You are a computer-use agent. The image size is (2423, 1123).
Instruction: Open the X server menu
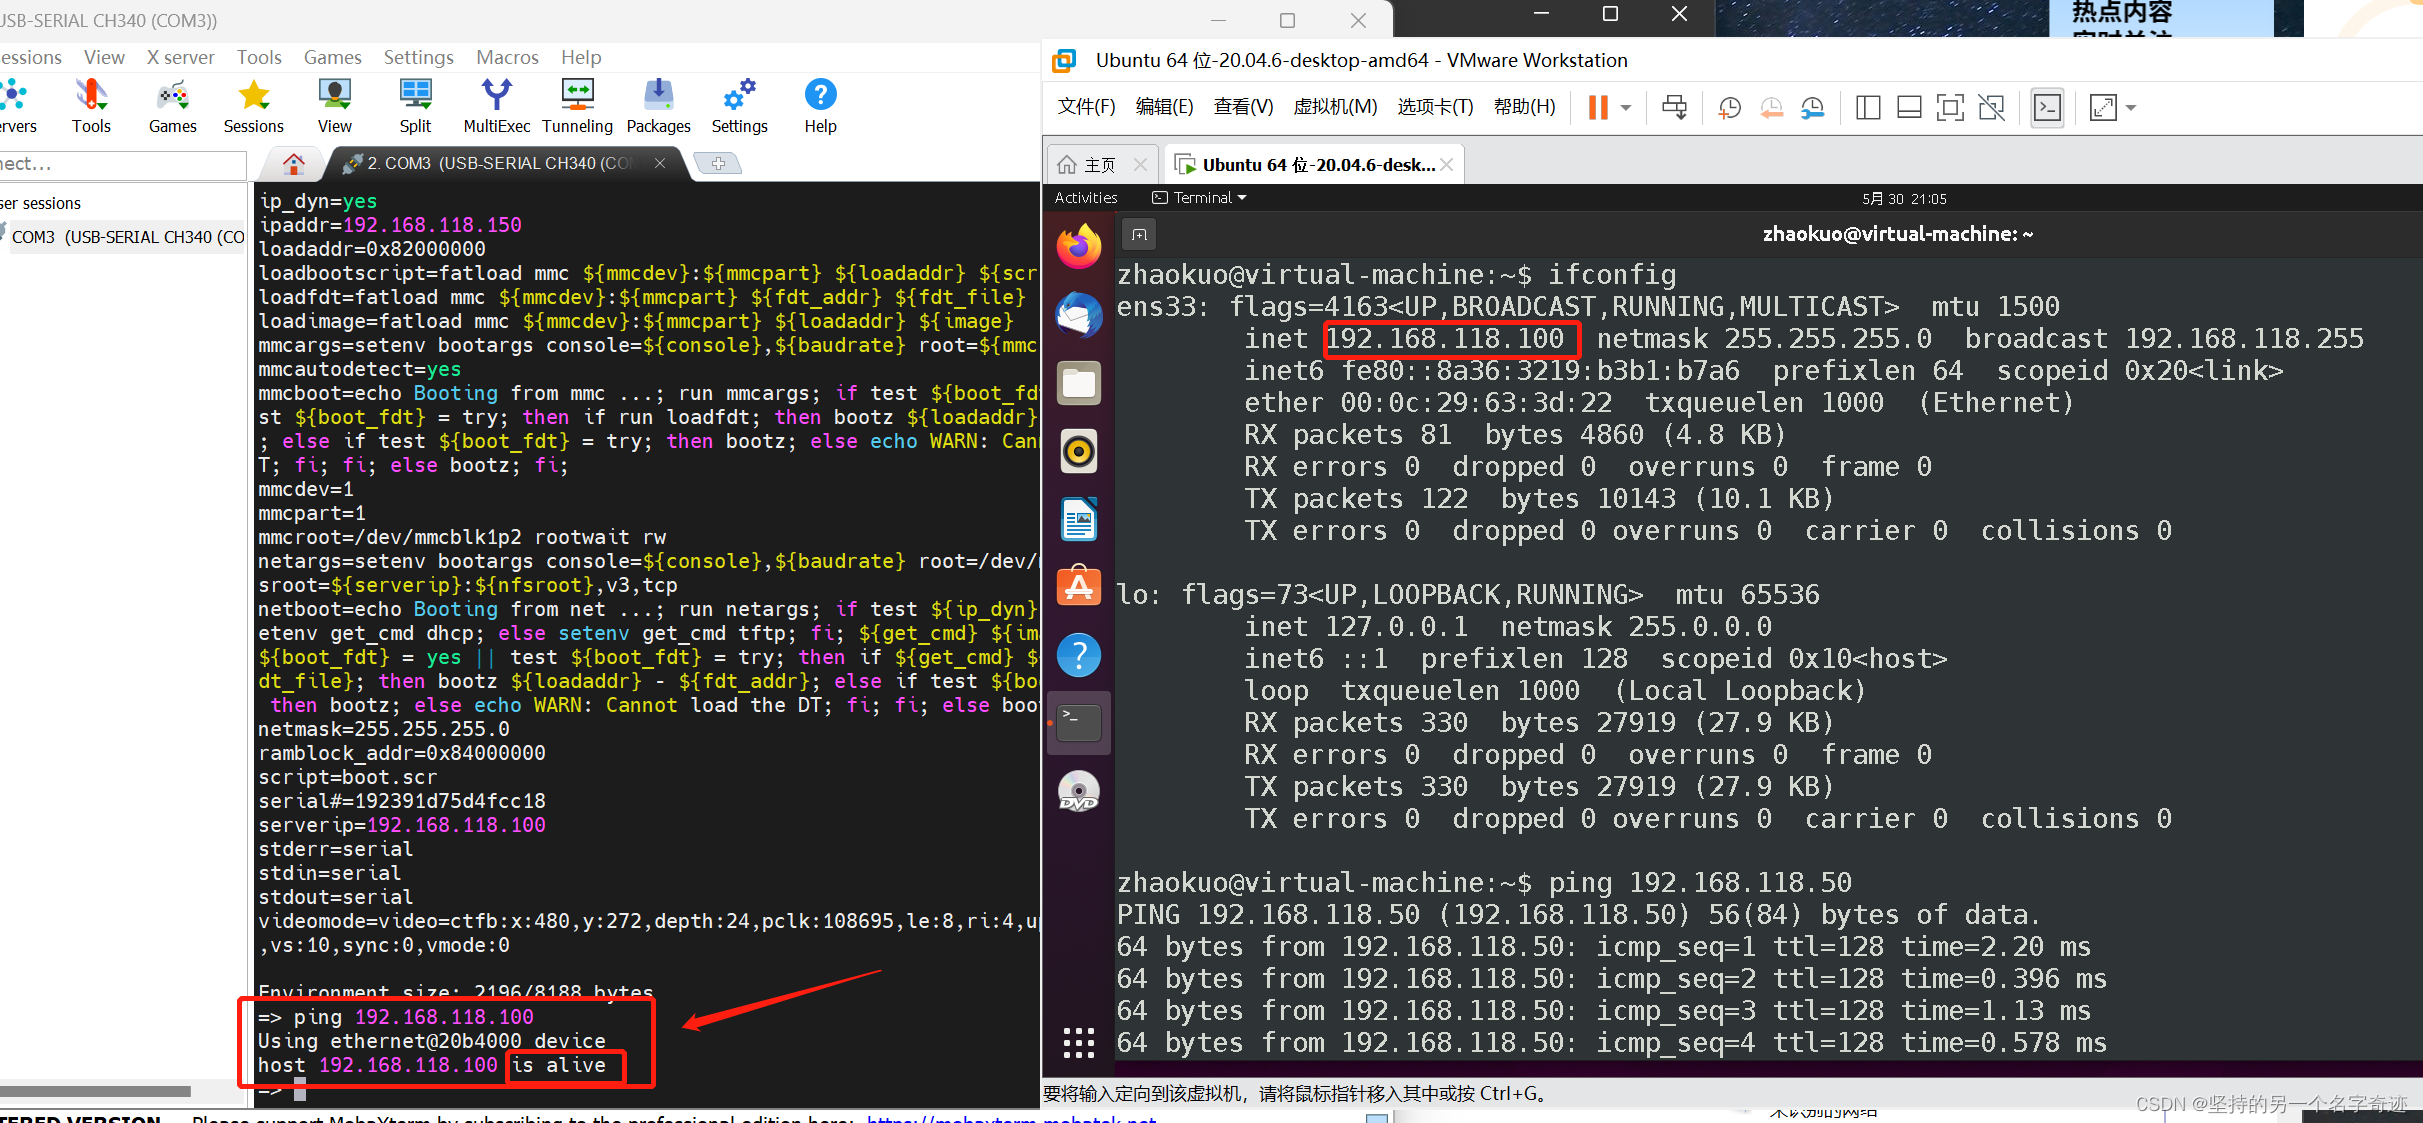(x=180, y=57)
